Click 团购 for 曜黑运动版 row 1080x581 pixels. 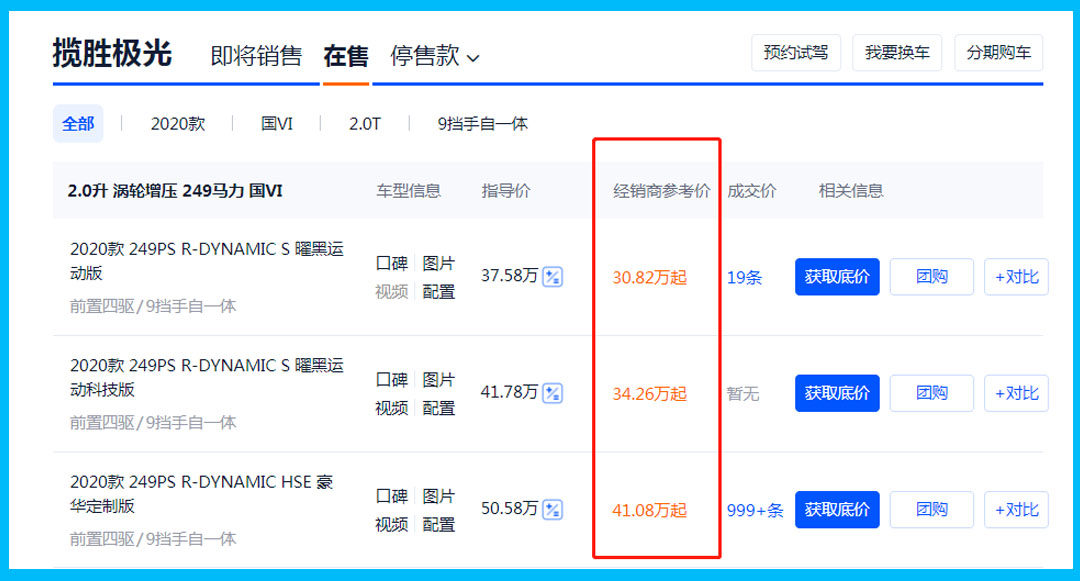pyautogui.click(x=931, y=277)
